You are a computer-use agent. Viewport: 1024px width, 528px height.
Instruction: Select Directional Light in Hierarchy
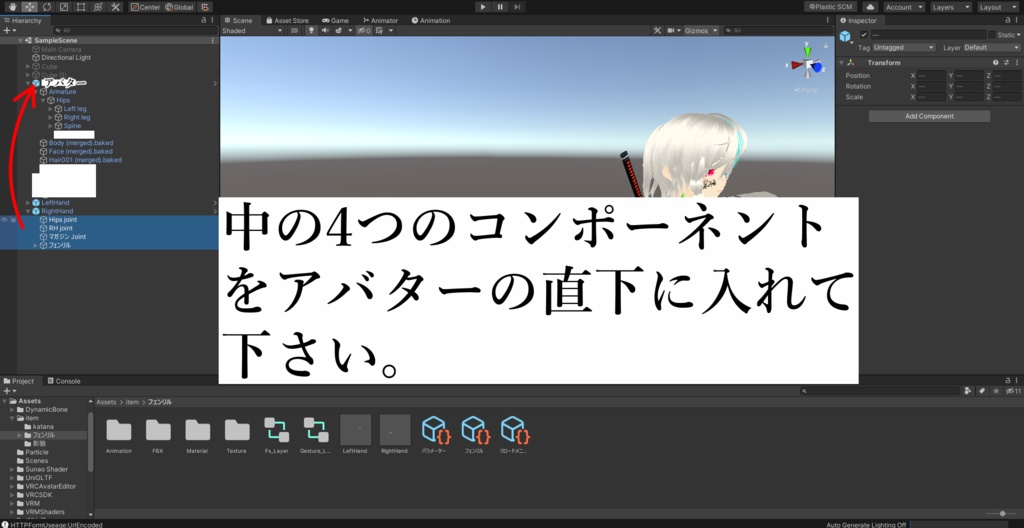tap(66, 58)
